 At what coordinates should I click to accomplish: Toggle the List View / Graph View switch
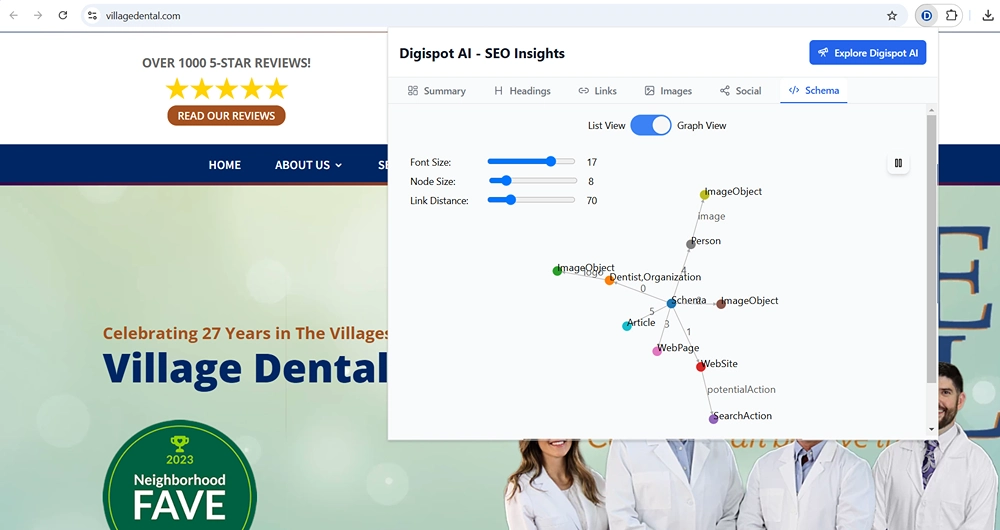click(651, 125)
